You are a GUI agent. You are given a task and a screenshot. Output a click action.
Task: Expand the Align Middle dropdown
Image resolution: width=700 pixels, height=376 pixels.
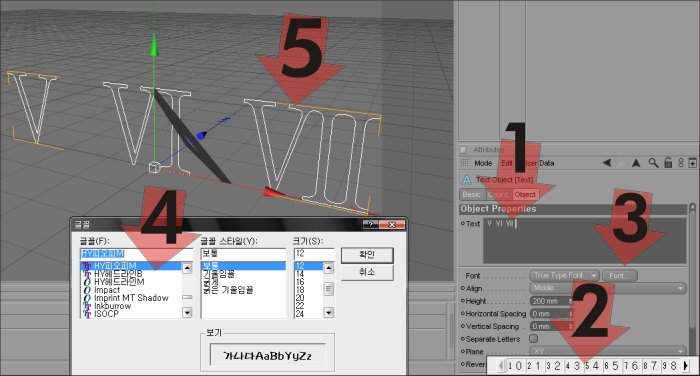(x=608, y=288)
